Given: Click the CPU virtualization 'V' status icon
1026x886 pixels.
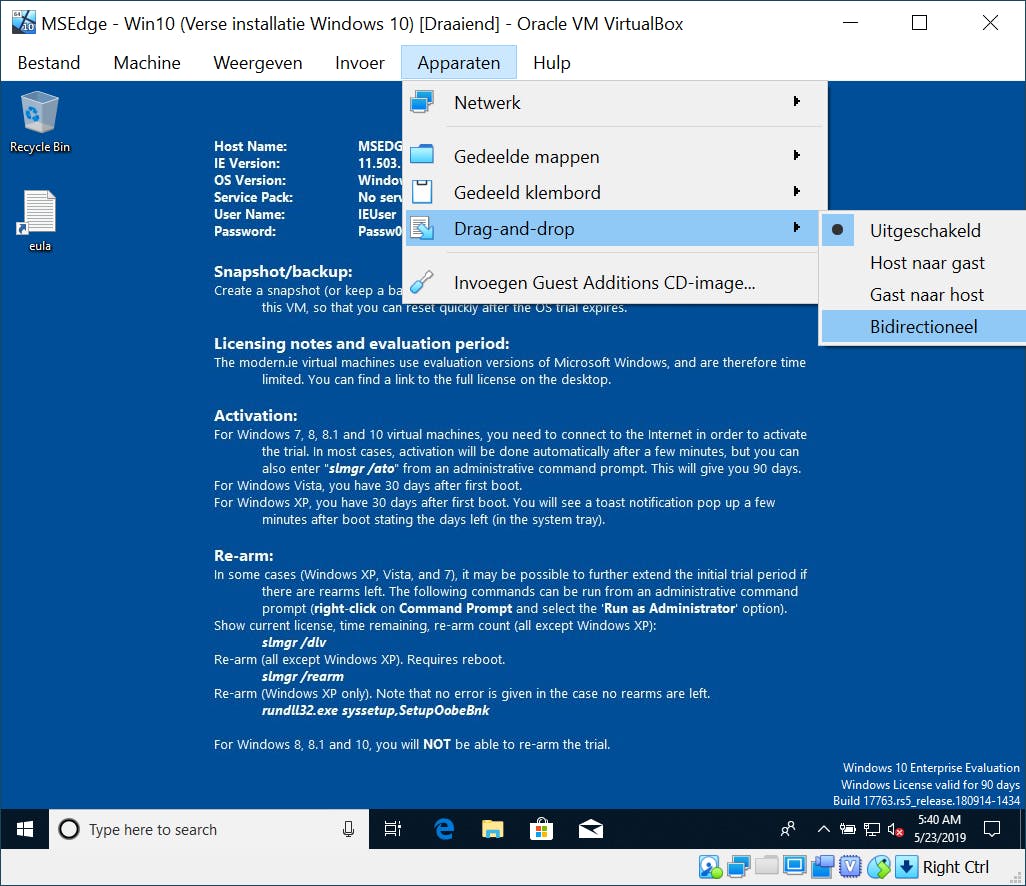Looking at the screenshot, I should (850, 867).
